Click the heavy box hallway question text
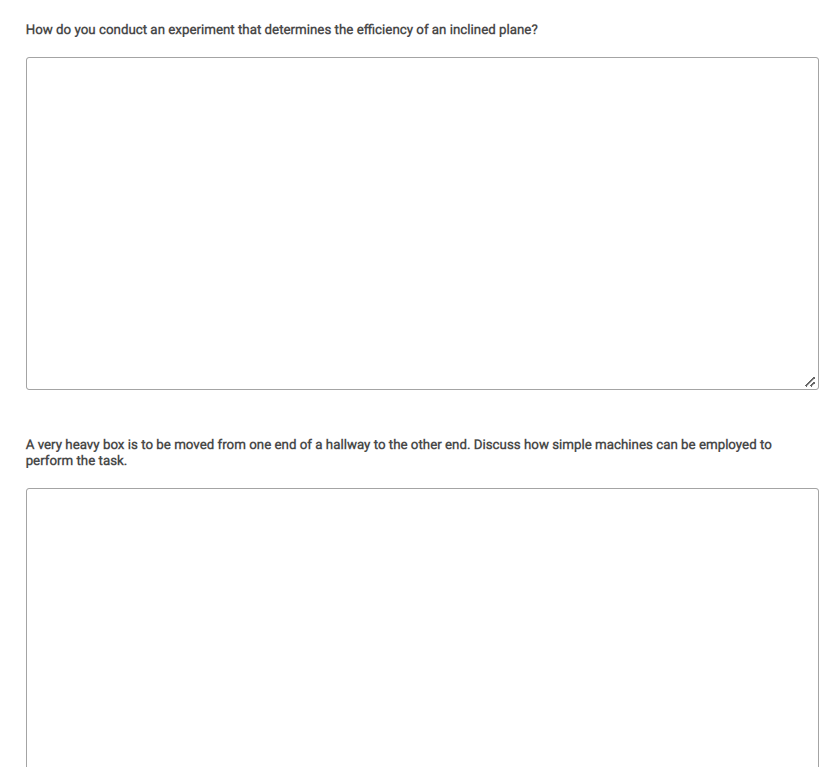The height and width of the screenshot is (767, 840). 399,453
